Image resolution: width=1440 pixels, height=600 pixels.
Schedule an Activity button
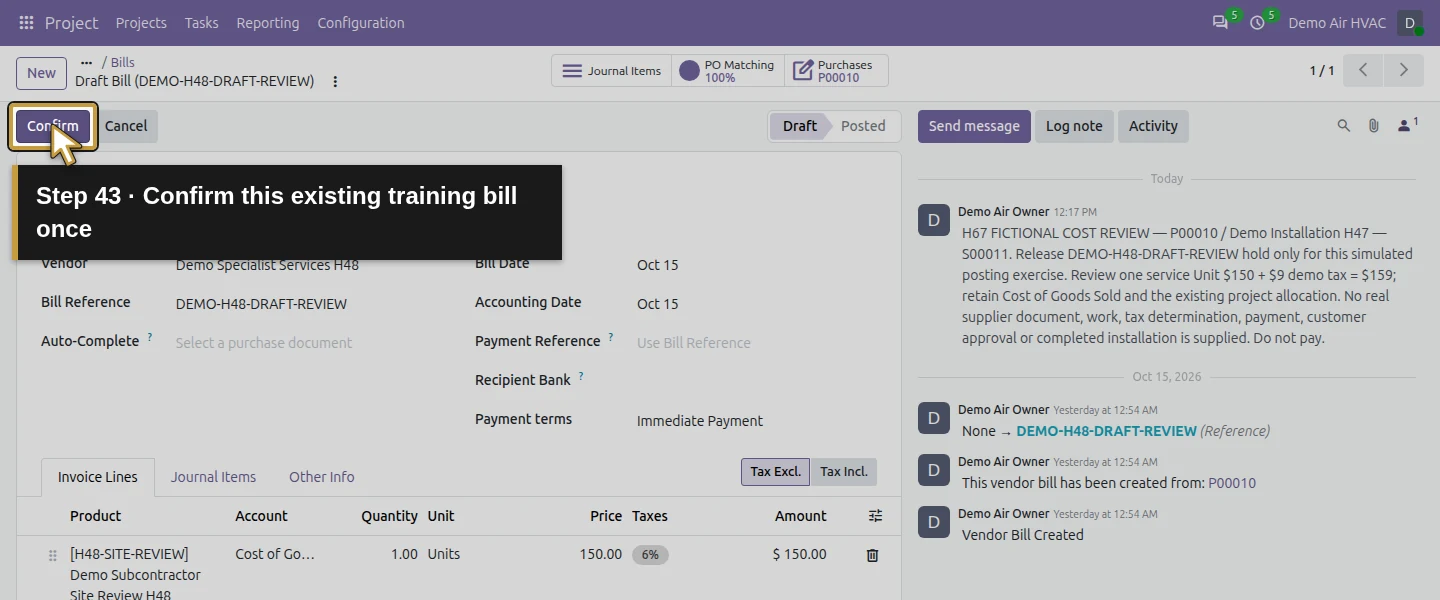[1153, 126]
